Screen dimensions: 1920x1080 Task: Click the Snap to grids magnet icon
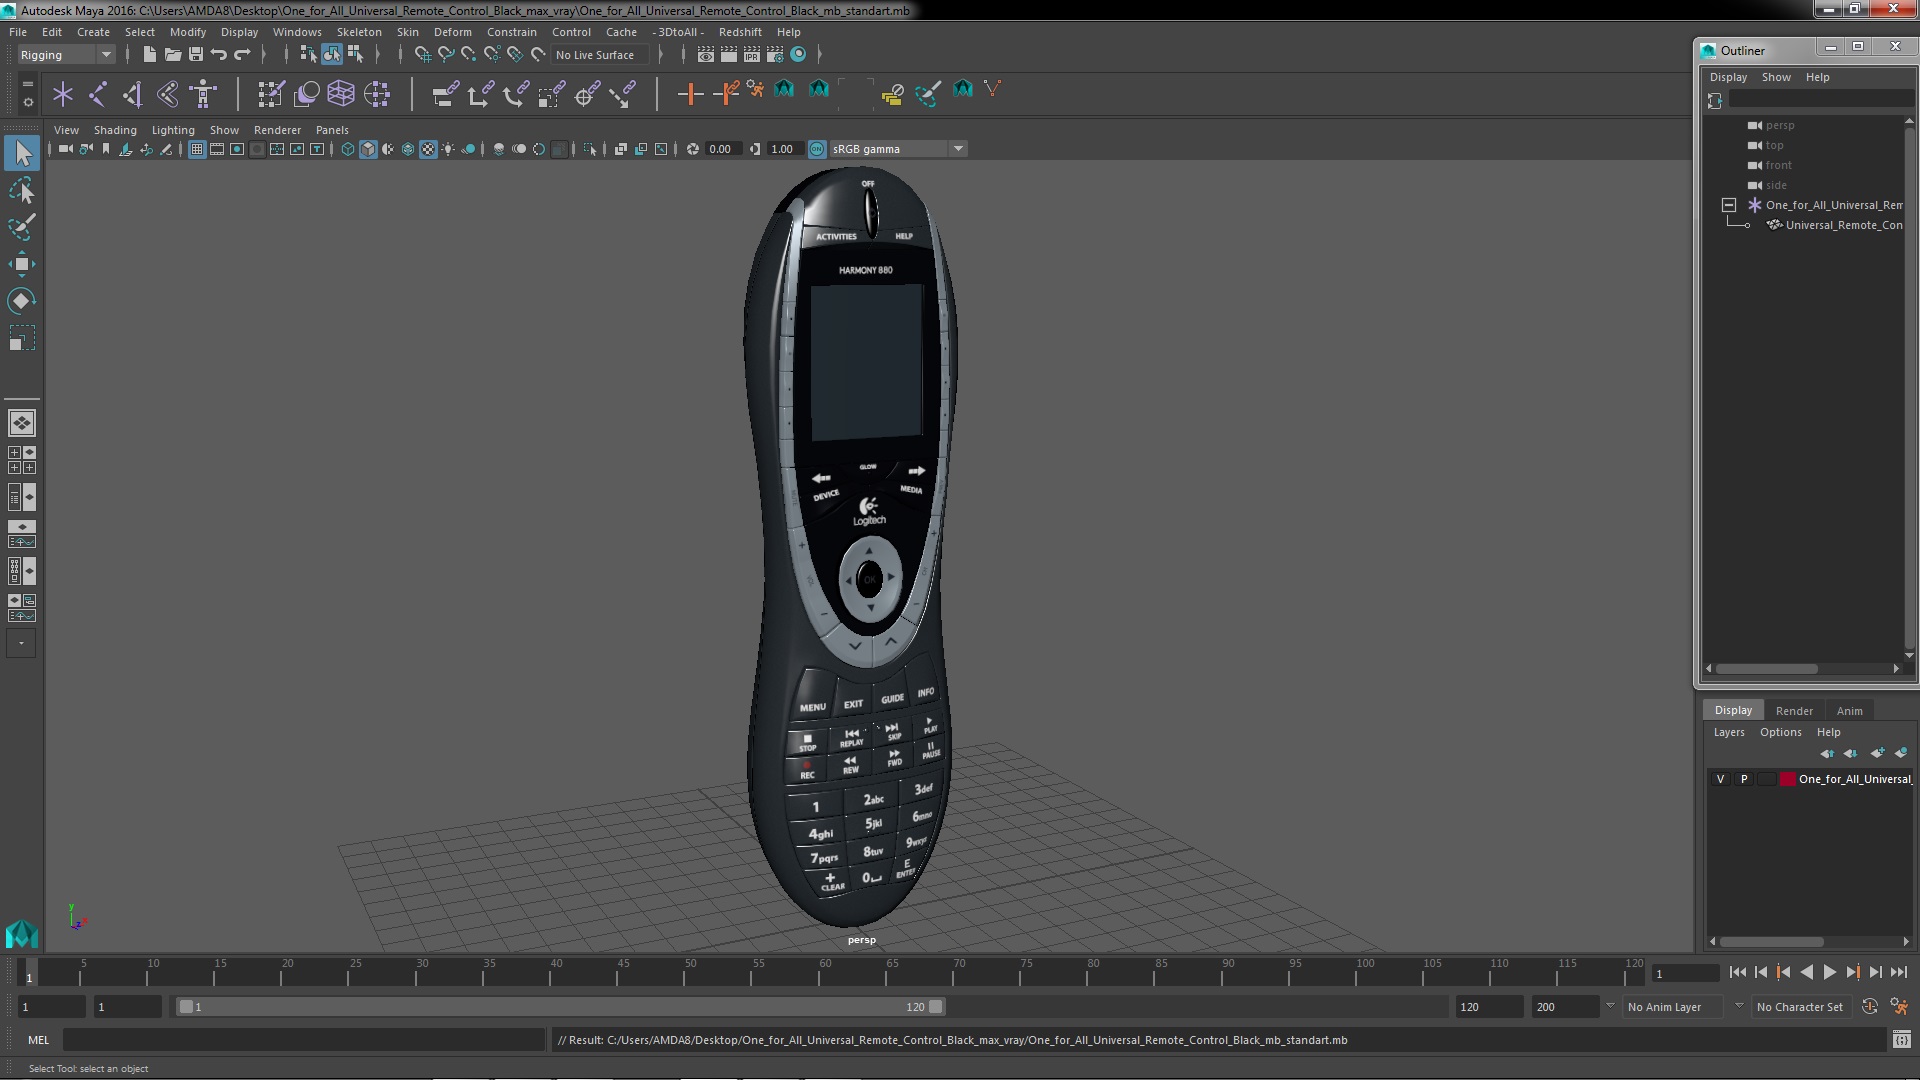[422, 54]
